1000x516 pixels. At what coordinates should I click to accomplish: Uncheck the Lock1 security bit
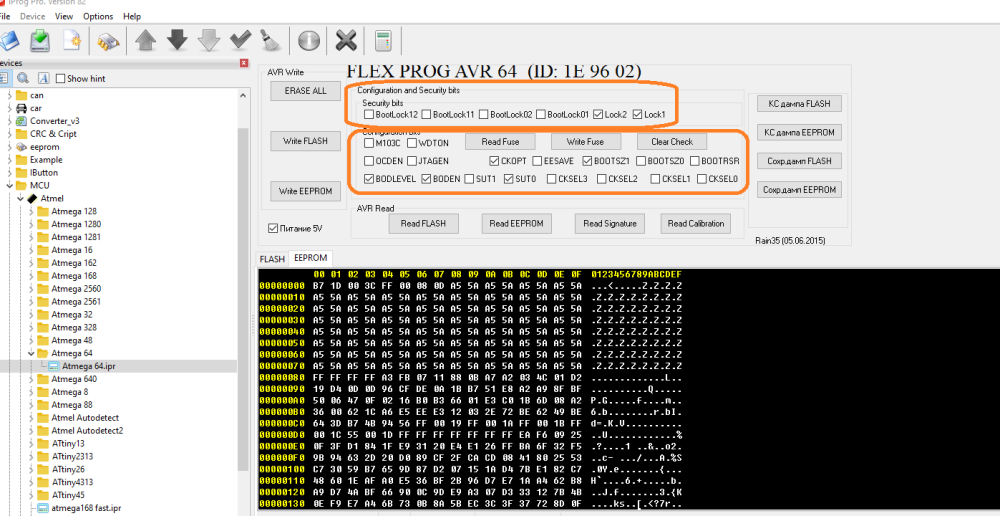(x=637, y=115)
